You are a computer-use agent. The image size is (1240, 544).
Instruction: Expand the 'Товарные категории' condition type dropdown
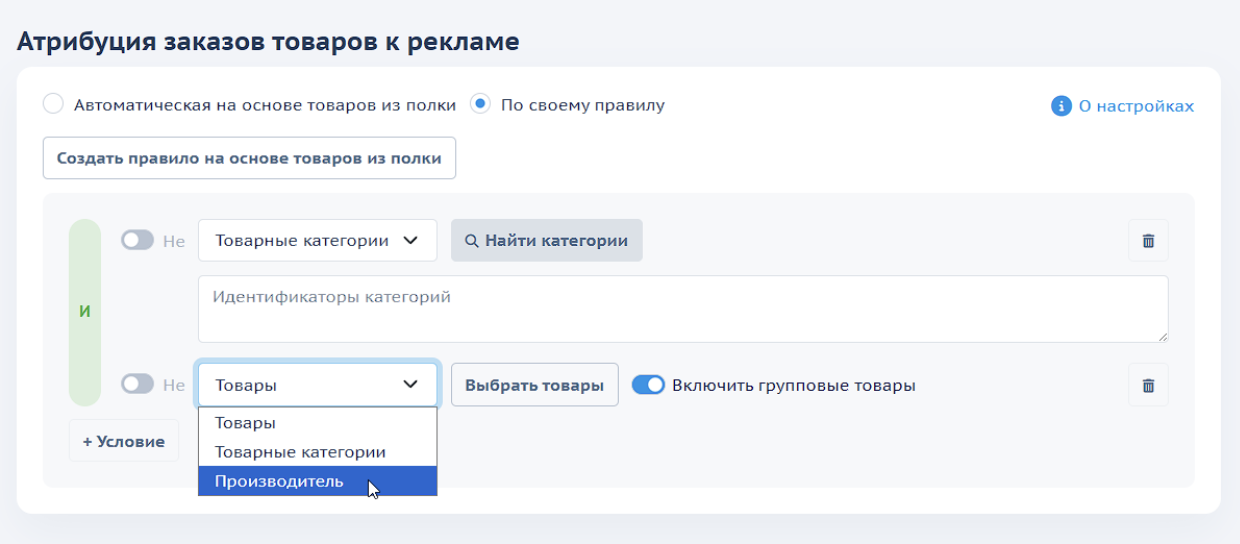coord(317,240)
